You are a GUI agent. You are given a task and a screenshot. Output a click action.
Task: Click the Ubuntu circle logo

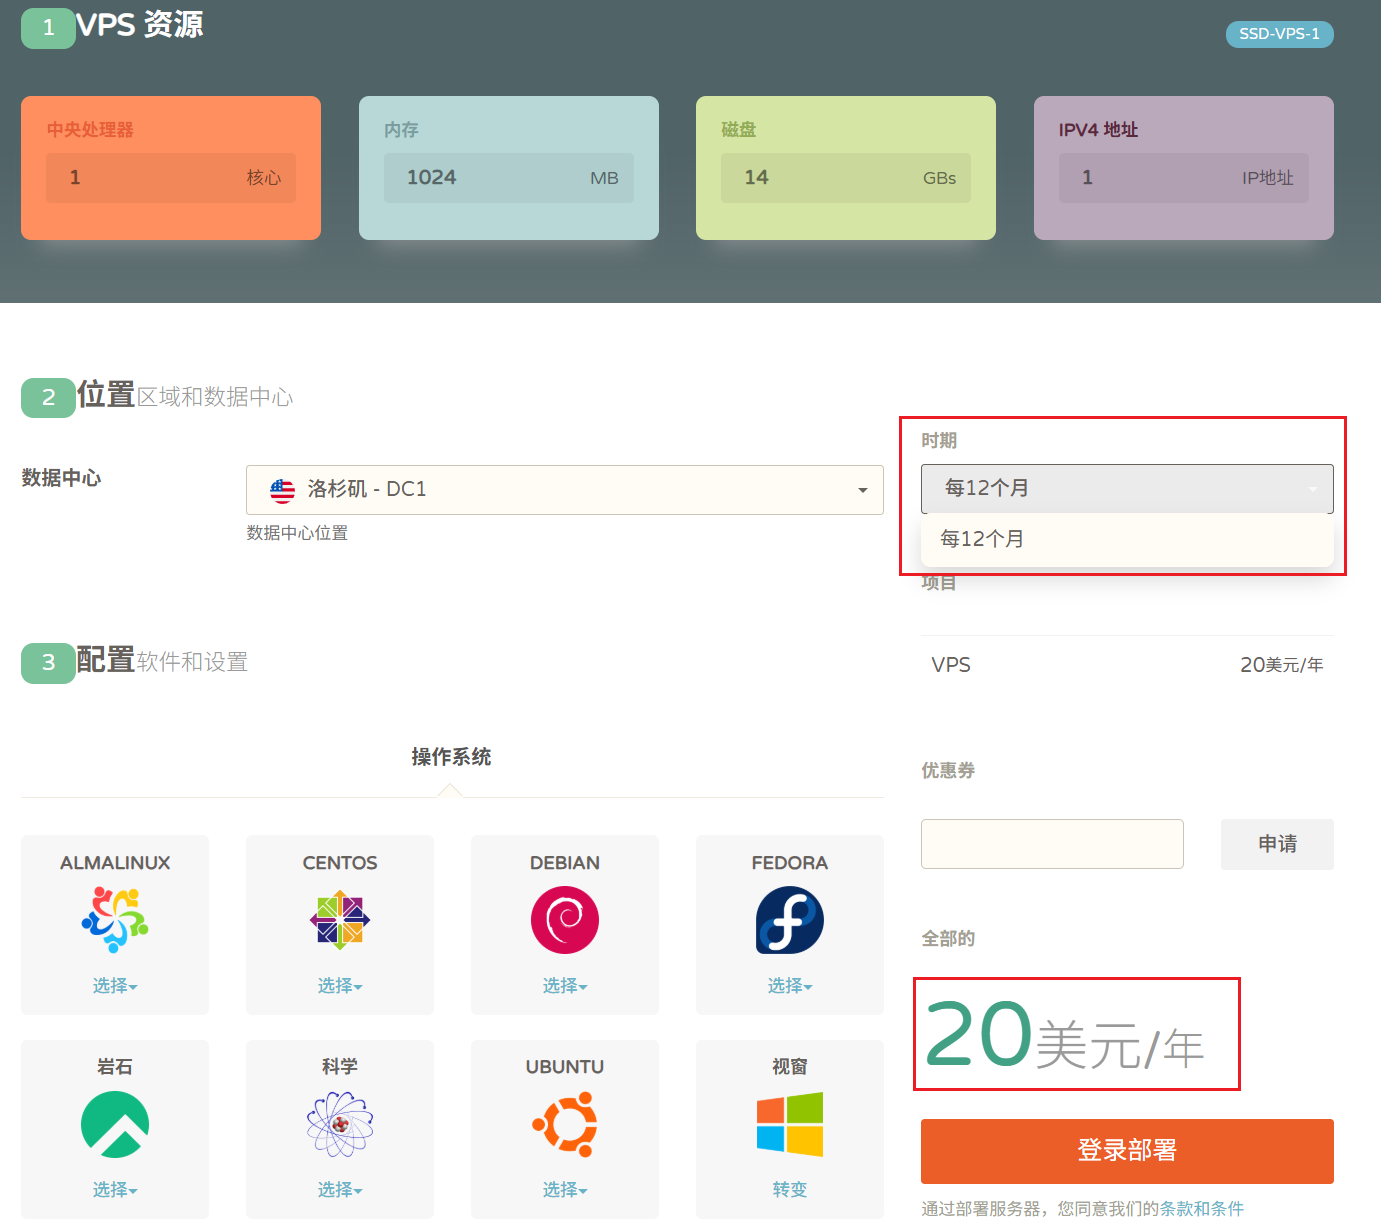tap(565, 1124)
